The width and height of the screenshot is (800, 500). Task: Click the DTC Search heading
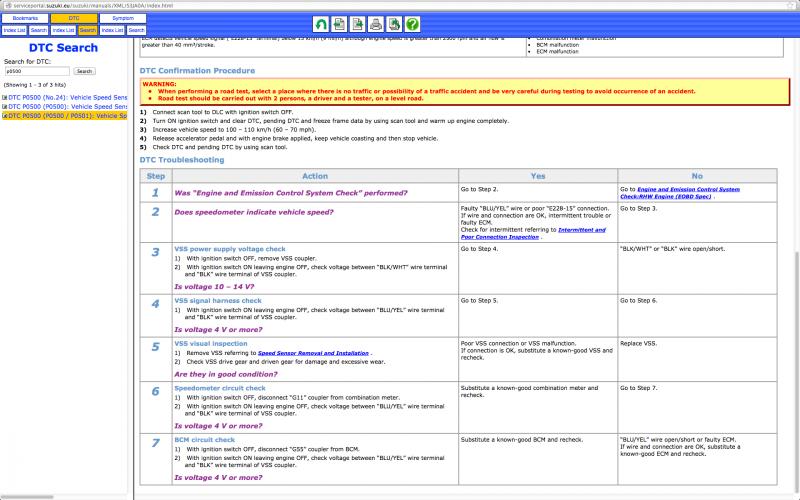tap(63, 48)
